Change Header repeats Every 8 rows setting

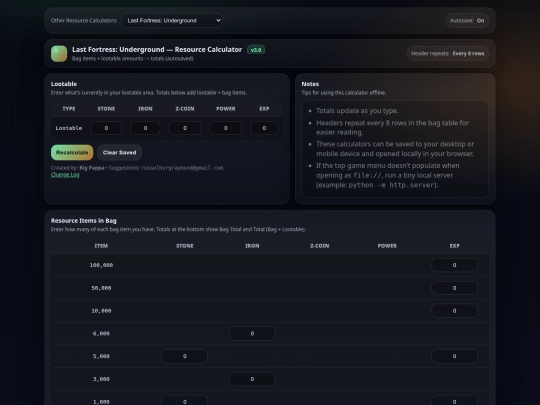pos(447,53)
